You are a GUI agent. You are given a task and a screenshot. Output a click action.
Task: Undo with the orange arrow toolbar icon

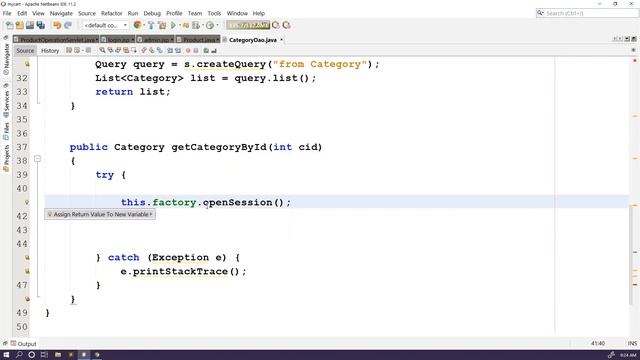point(57,25)
